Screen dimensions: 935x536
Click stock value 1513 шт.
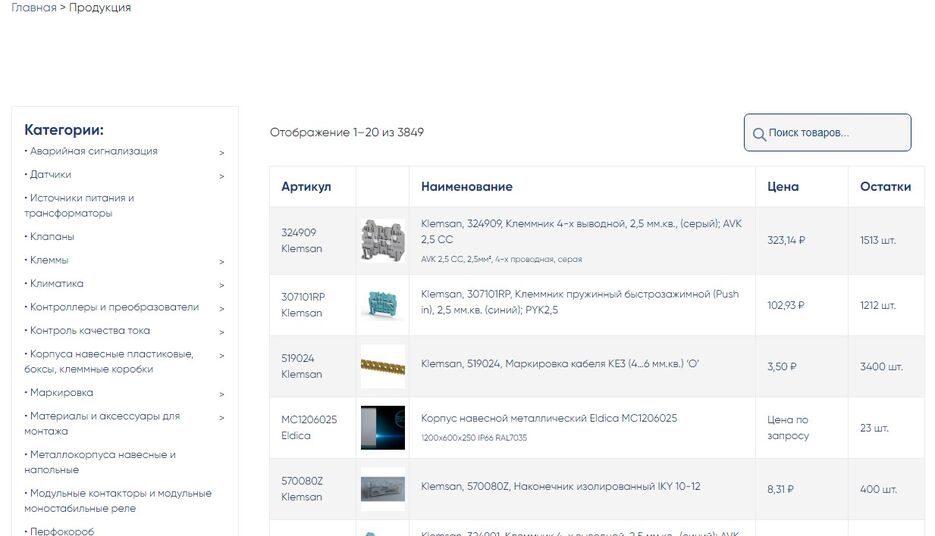point(878,240)
